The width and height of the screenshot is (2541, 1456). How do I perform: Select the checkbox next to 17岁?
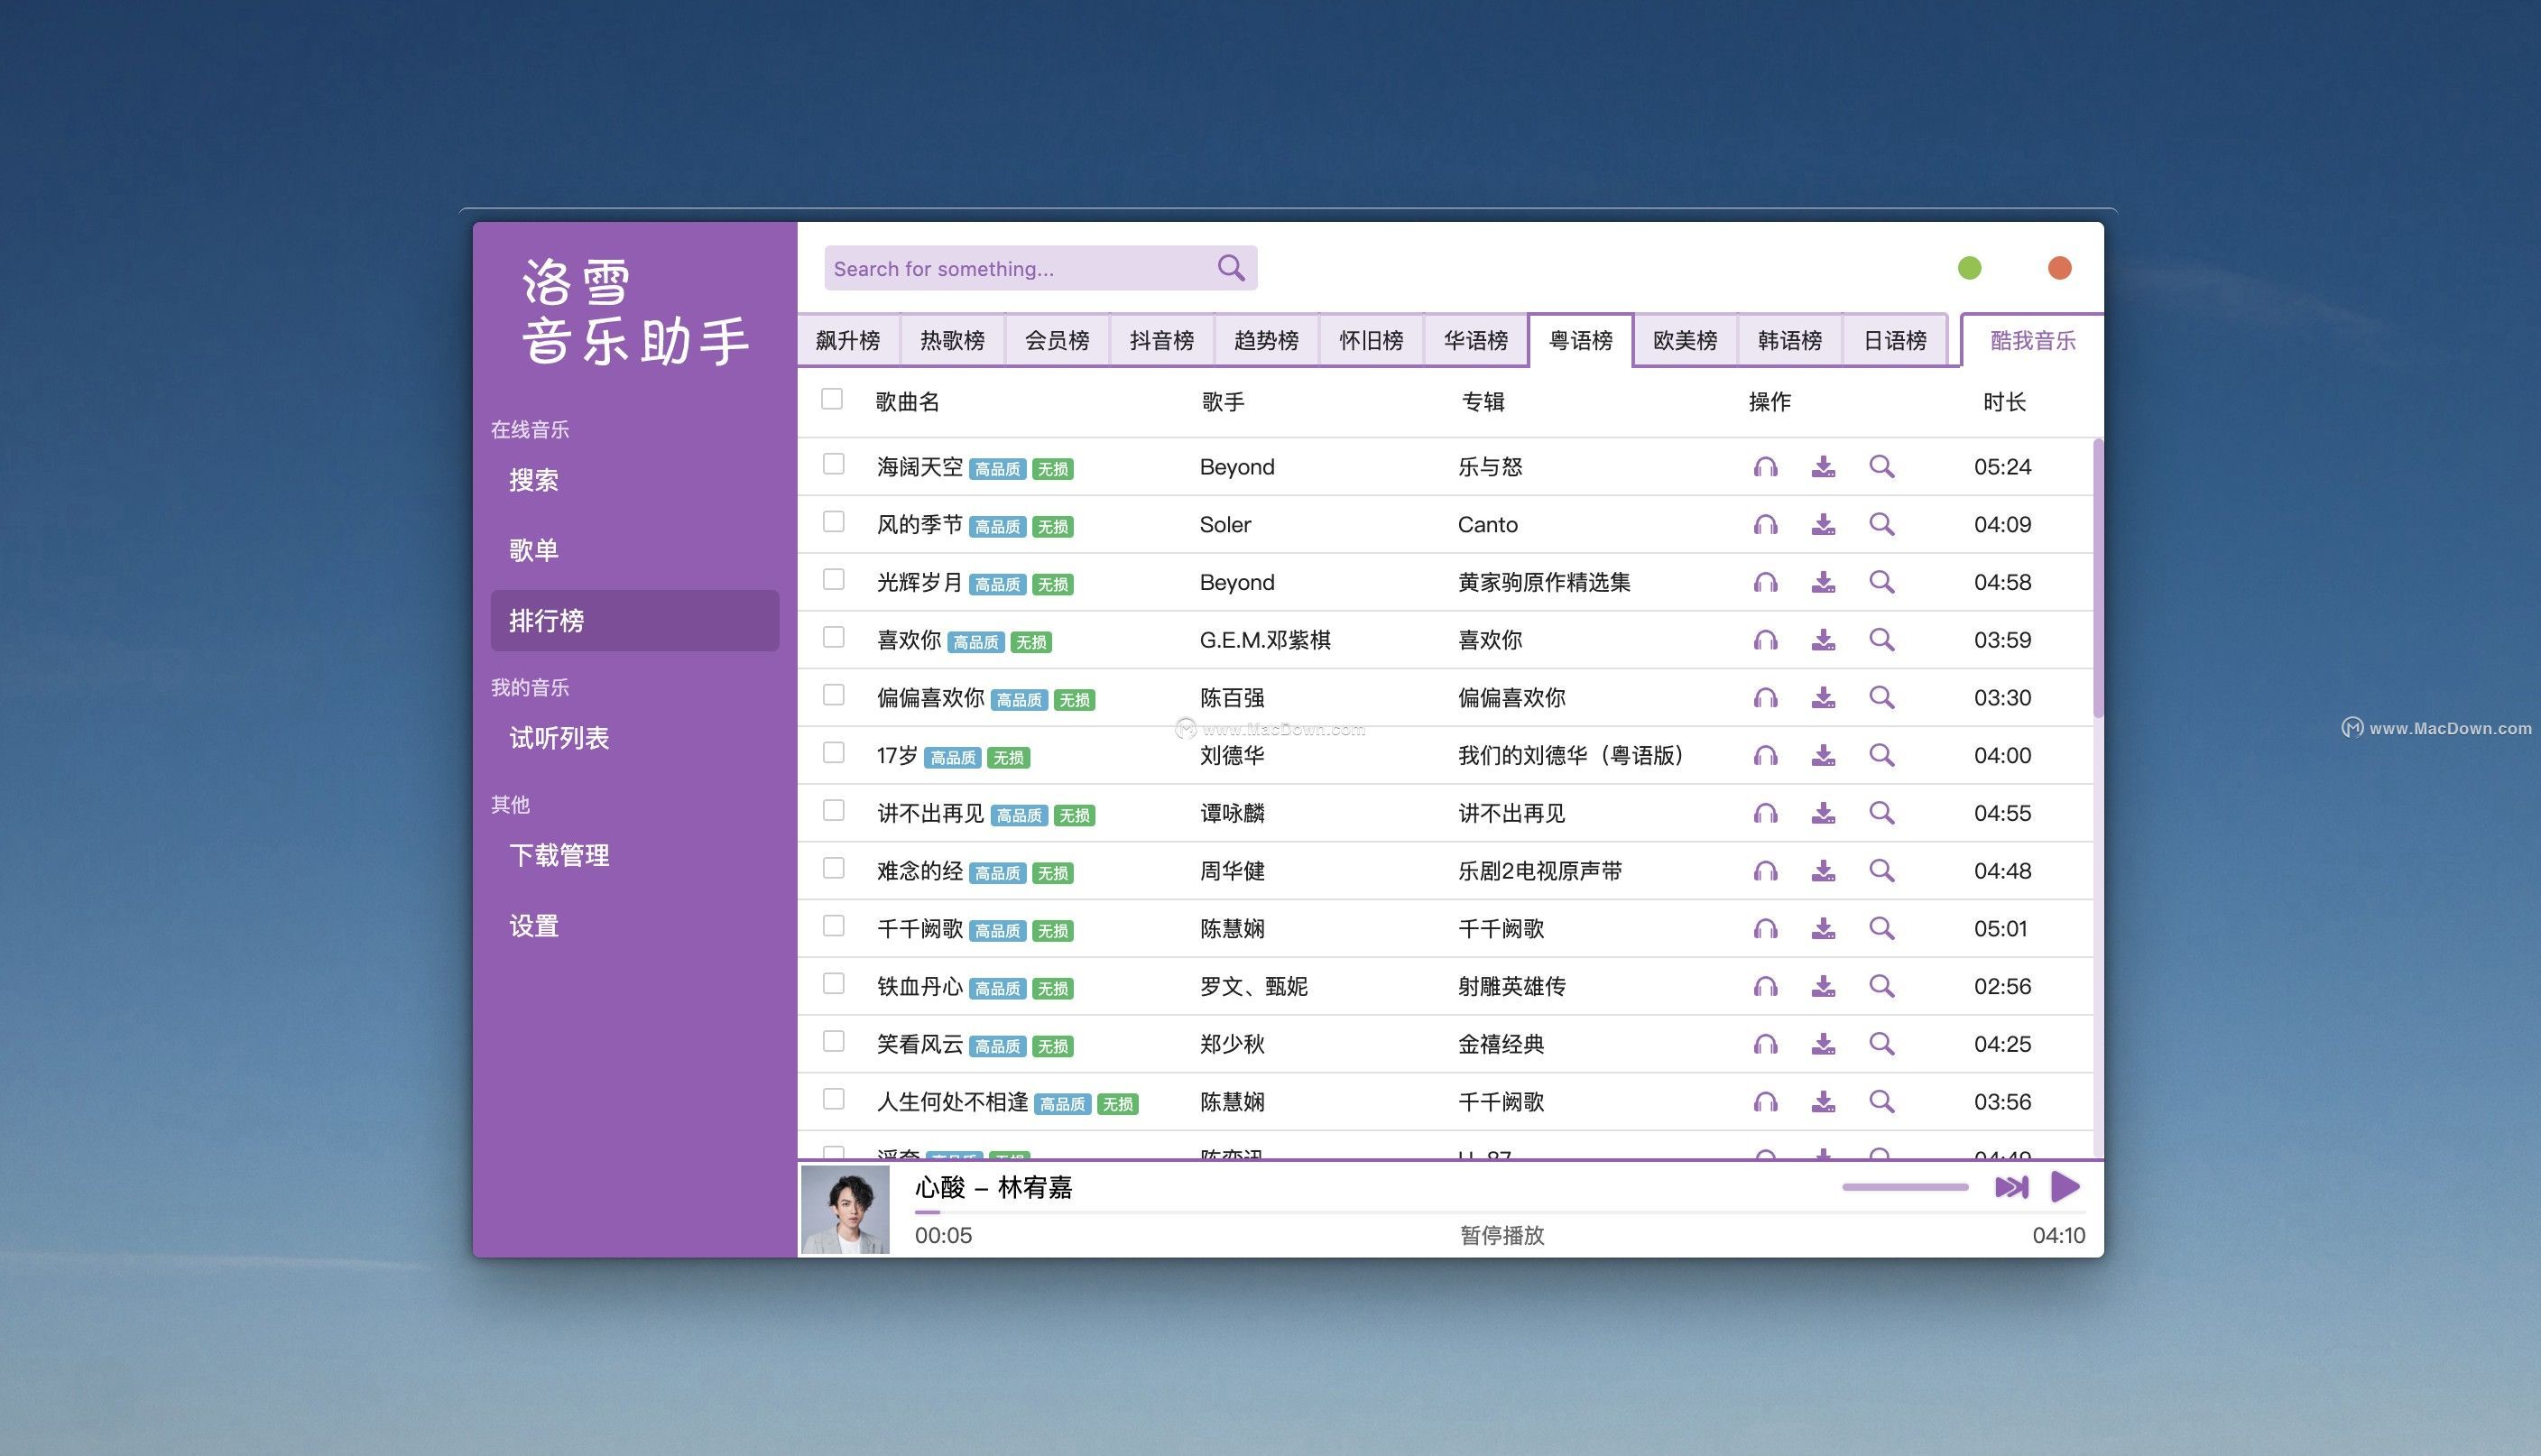(x=833, y=753)
